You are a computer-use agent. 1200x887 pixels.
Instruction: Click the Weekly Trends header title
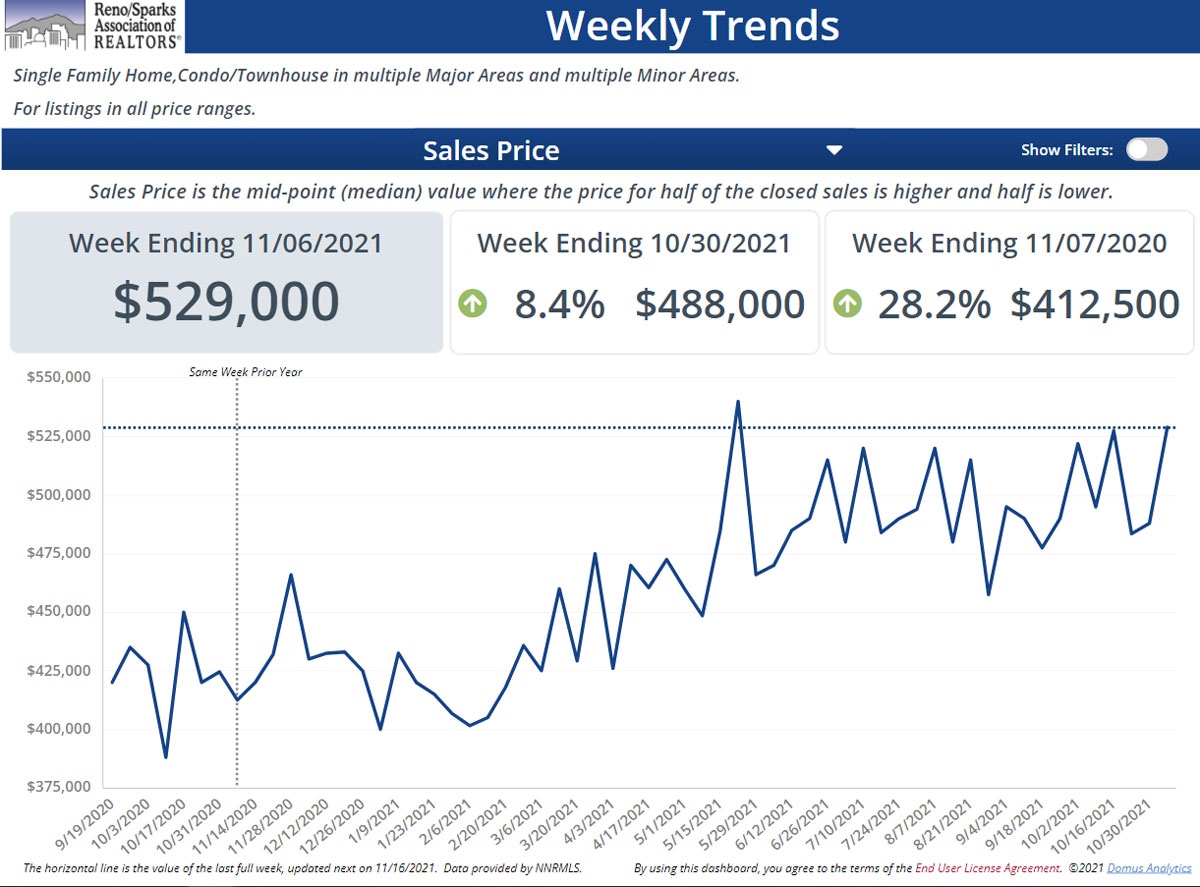(692, 26)
